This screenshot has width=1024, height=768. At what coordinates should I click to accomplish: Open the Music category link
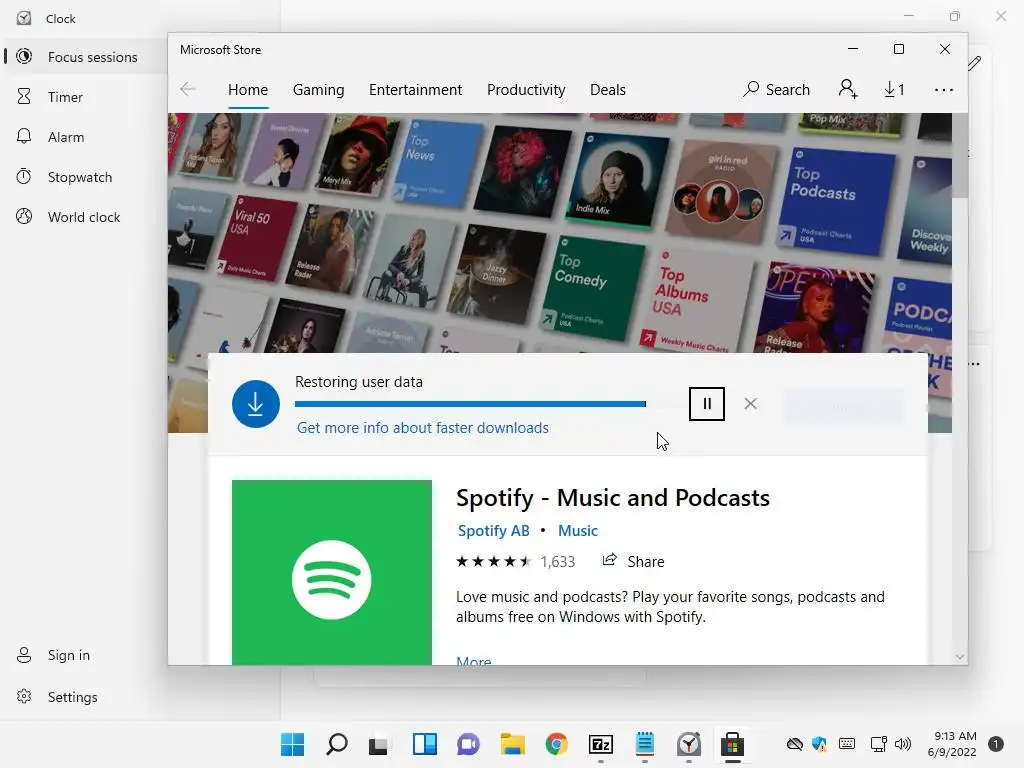[578, 530]
